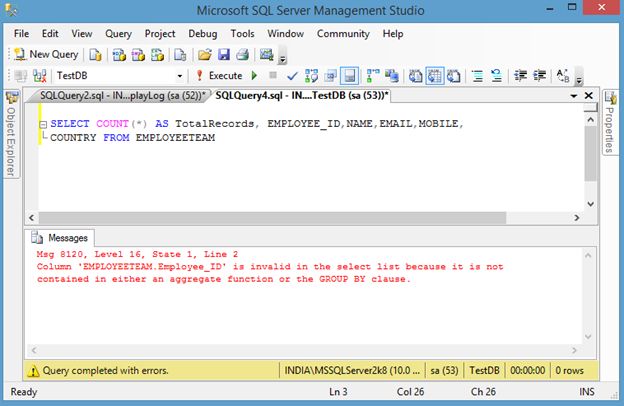Click the editor horizontal scroll left arrow
Screen dimensions: 624x406
pos(32,218)
